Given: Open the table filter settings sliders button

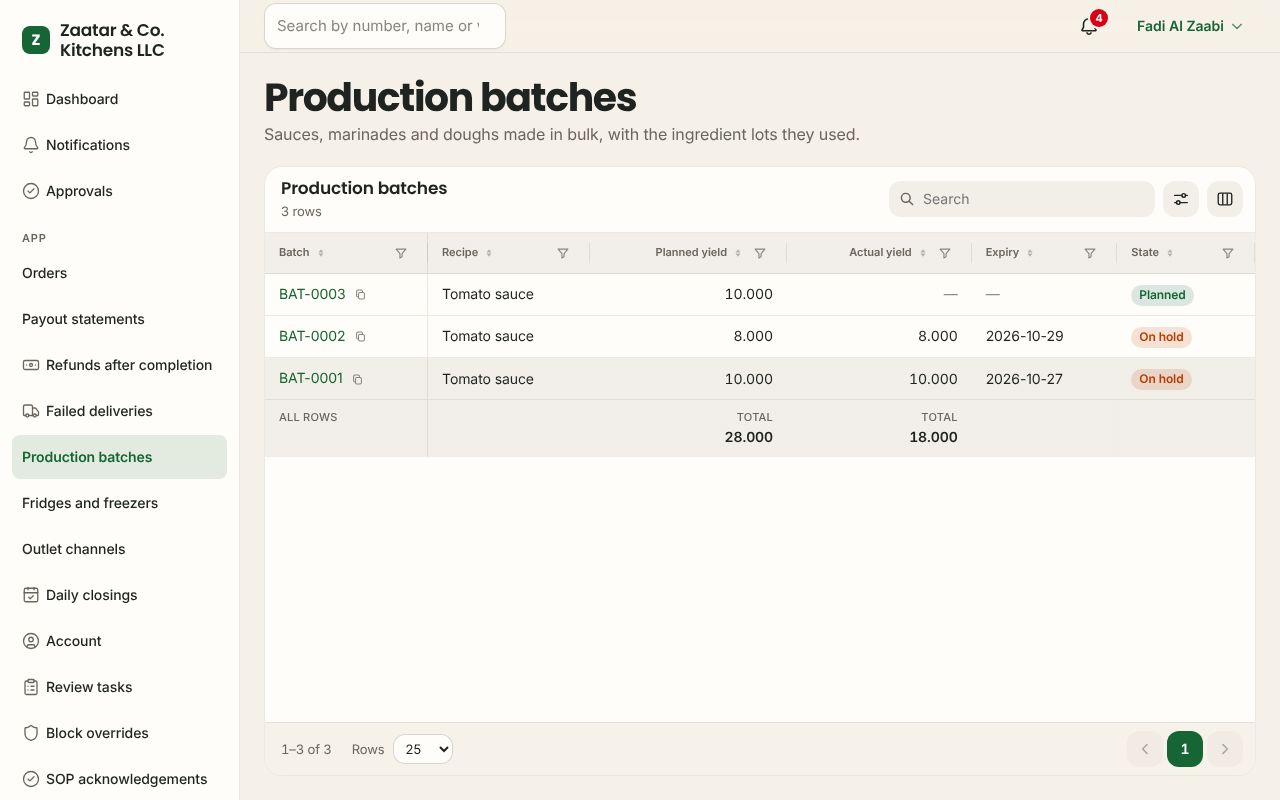Looking at the screenshot, I should point(1181,199).
